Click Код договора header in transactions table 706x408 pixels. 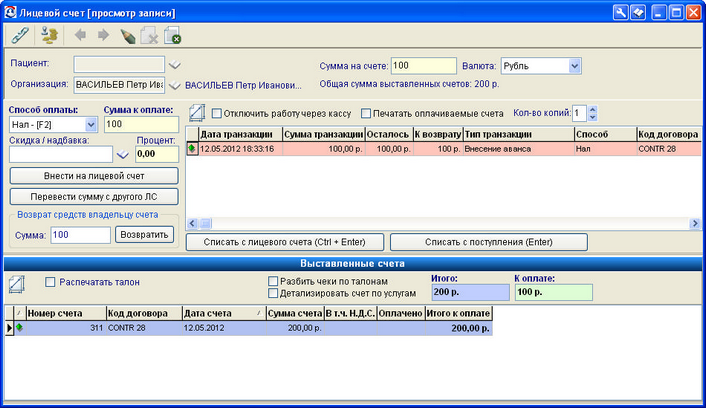coord(669,134)
